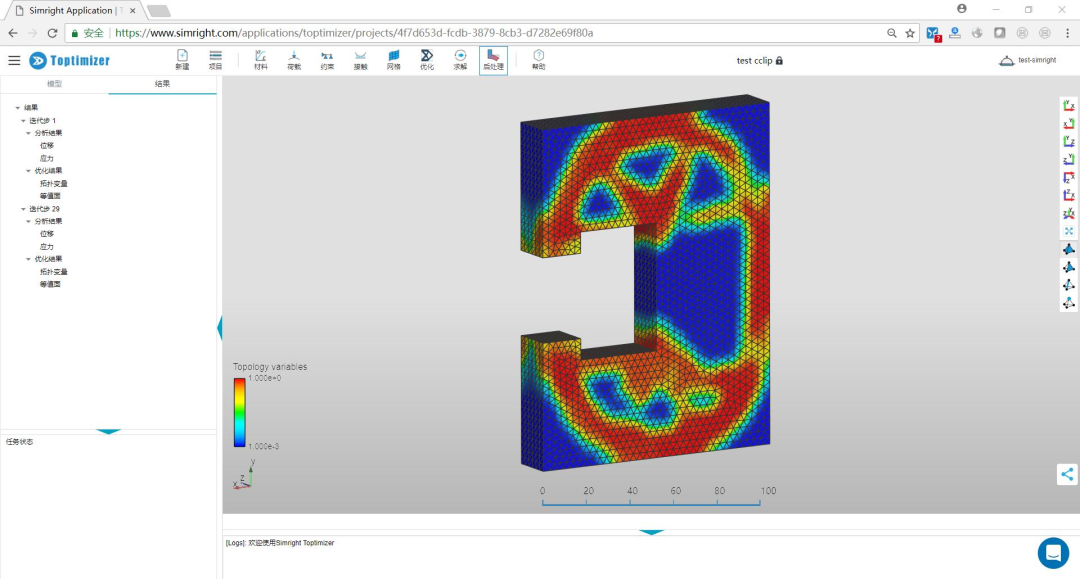
Task: Click the fit-to-screen view icon
Action: click(x=1068, y=231)
